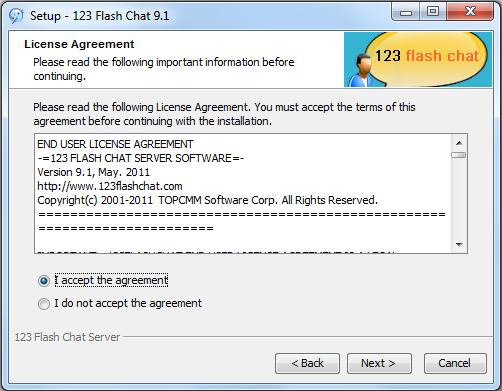The width and height of the screenshot is (502, 391).
Task: Click the 123 Flash Chat title bar icon
Action: click(x=16, y=16)
